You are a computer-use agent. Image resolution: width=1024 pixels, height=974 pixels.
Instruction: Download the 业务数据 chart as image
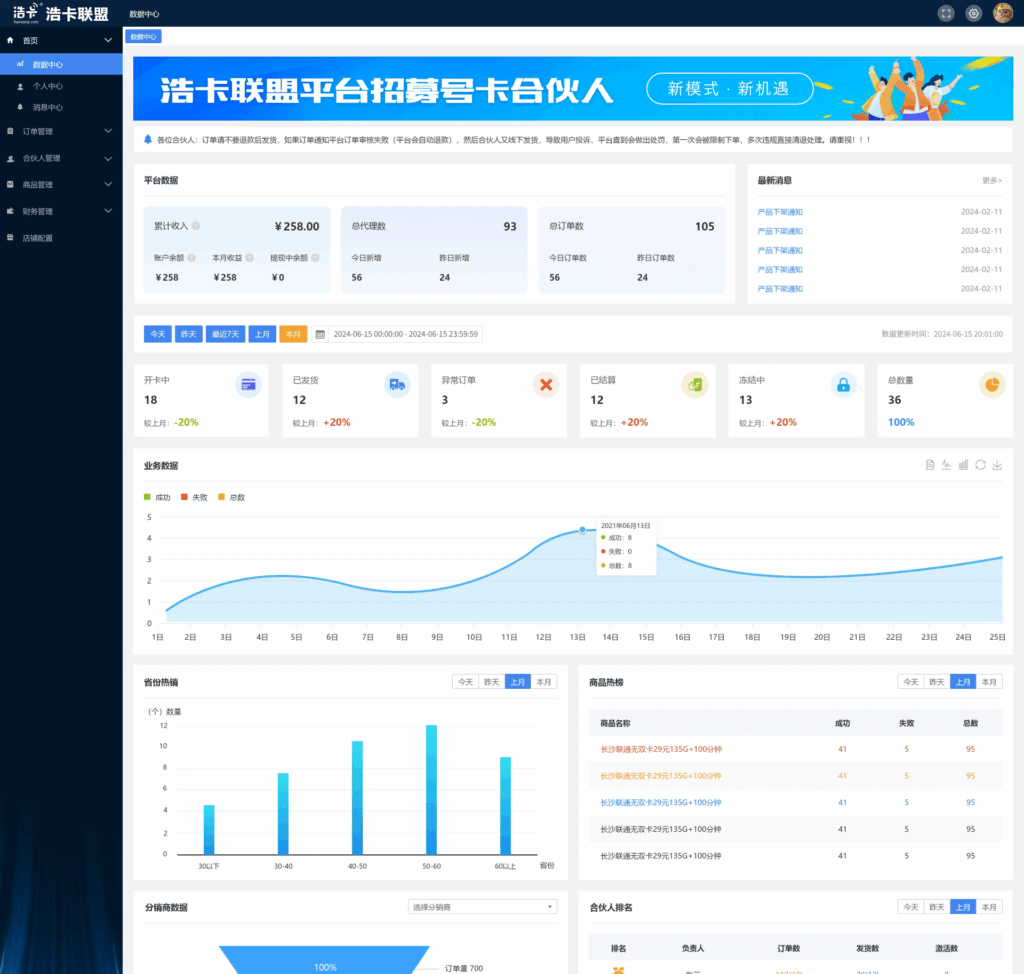click(997, 465)
